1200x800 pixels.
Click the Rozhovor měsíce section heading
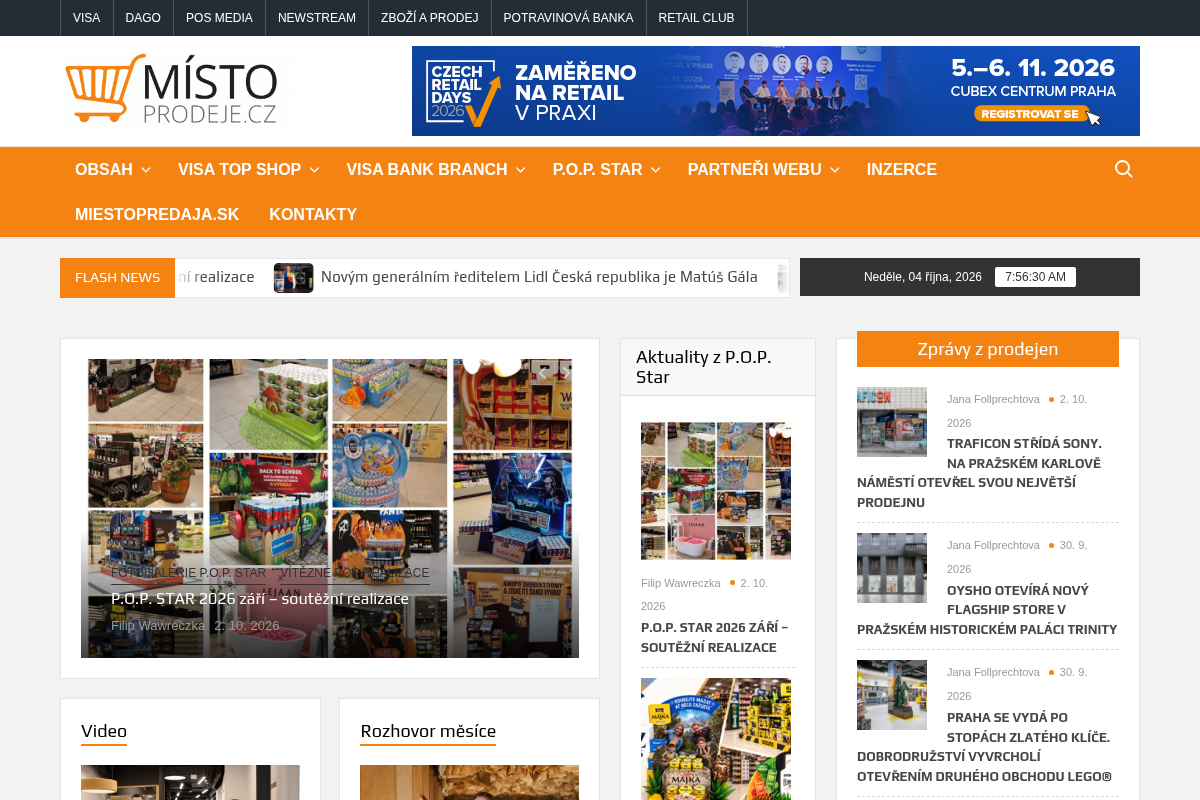[x=428, y=731]
